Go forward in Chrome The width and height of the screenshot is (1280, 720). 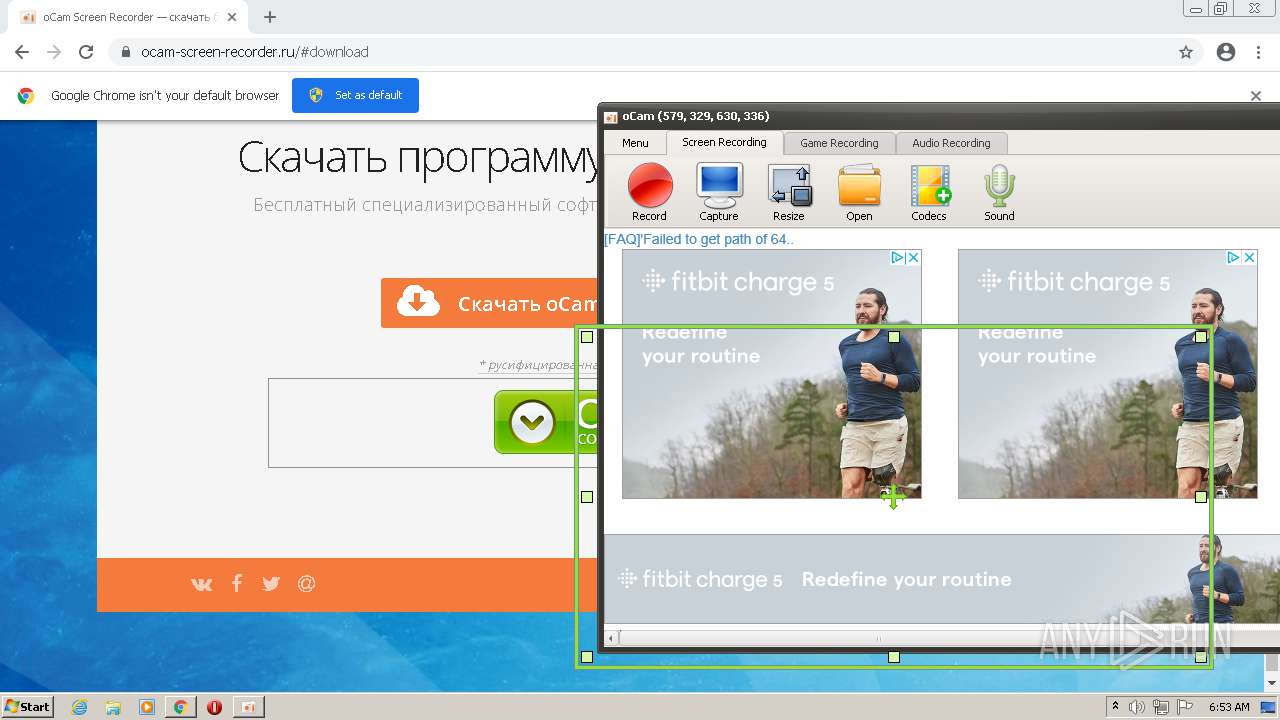point(54,52)
